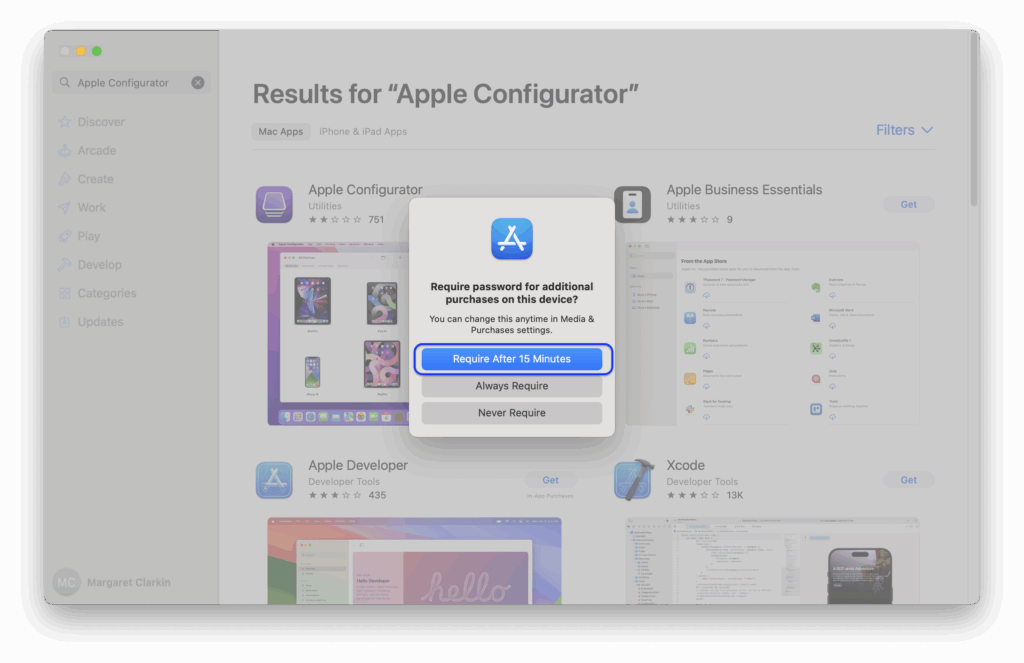
Task: Click the Discover star icon
Action: (65, 122)
